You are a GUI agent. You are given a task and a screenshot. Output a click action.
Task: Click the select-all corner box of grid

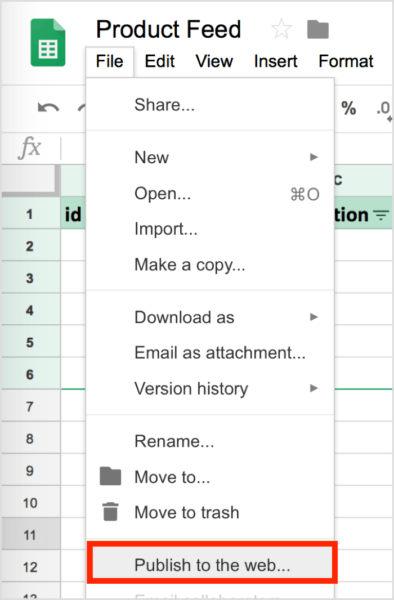point(31,181)
